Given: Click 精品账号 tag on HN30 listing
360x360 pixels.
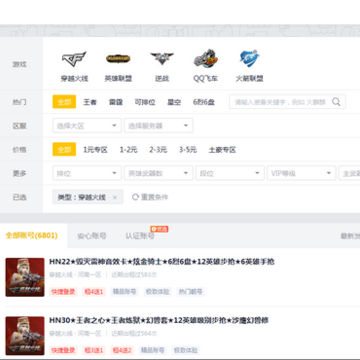Looking at the screenshot, I should pyautogui.click(x=152, y=350).
